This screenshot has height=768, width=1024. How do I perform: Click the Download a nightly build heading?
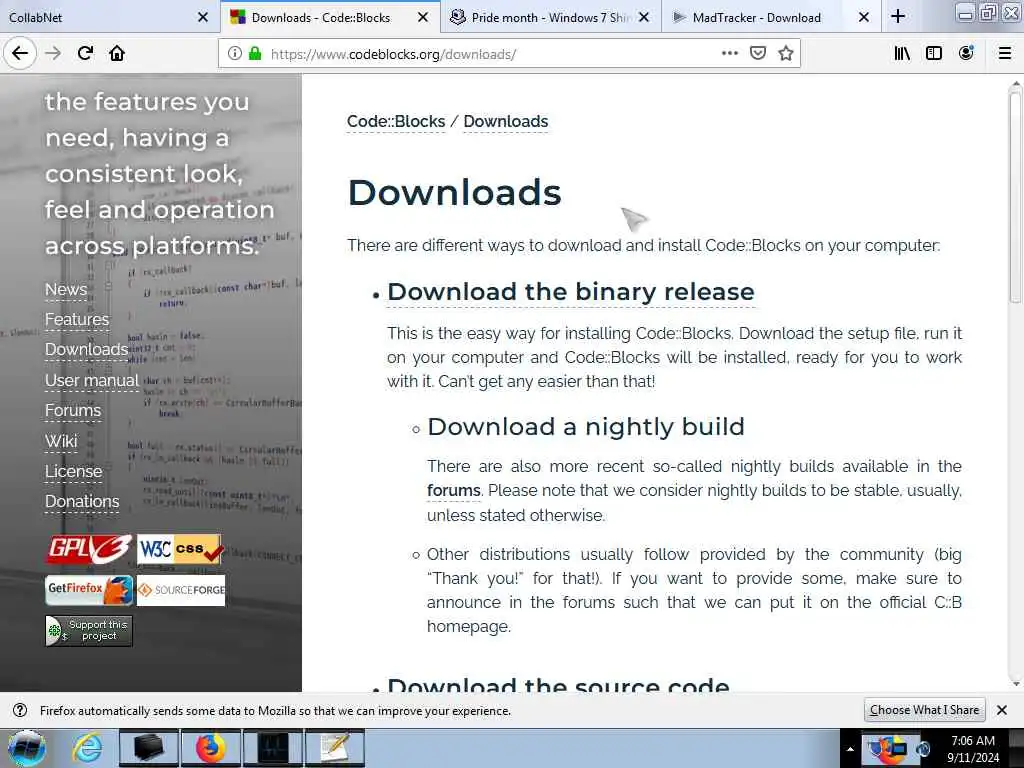coord(586,426)
